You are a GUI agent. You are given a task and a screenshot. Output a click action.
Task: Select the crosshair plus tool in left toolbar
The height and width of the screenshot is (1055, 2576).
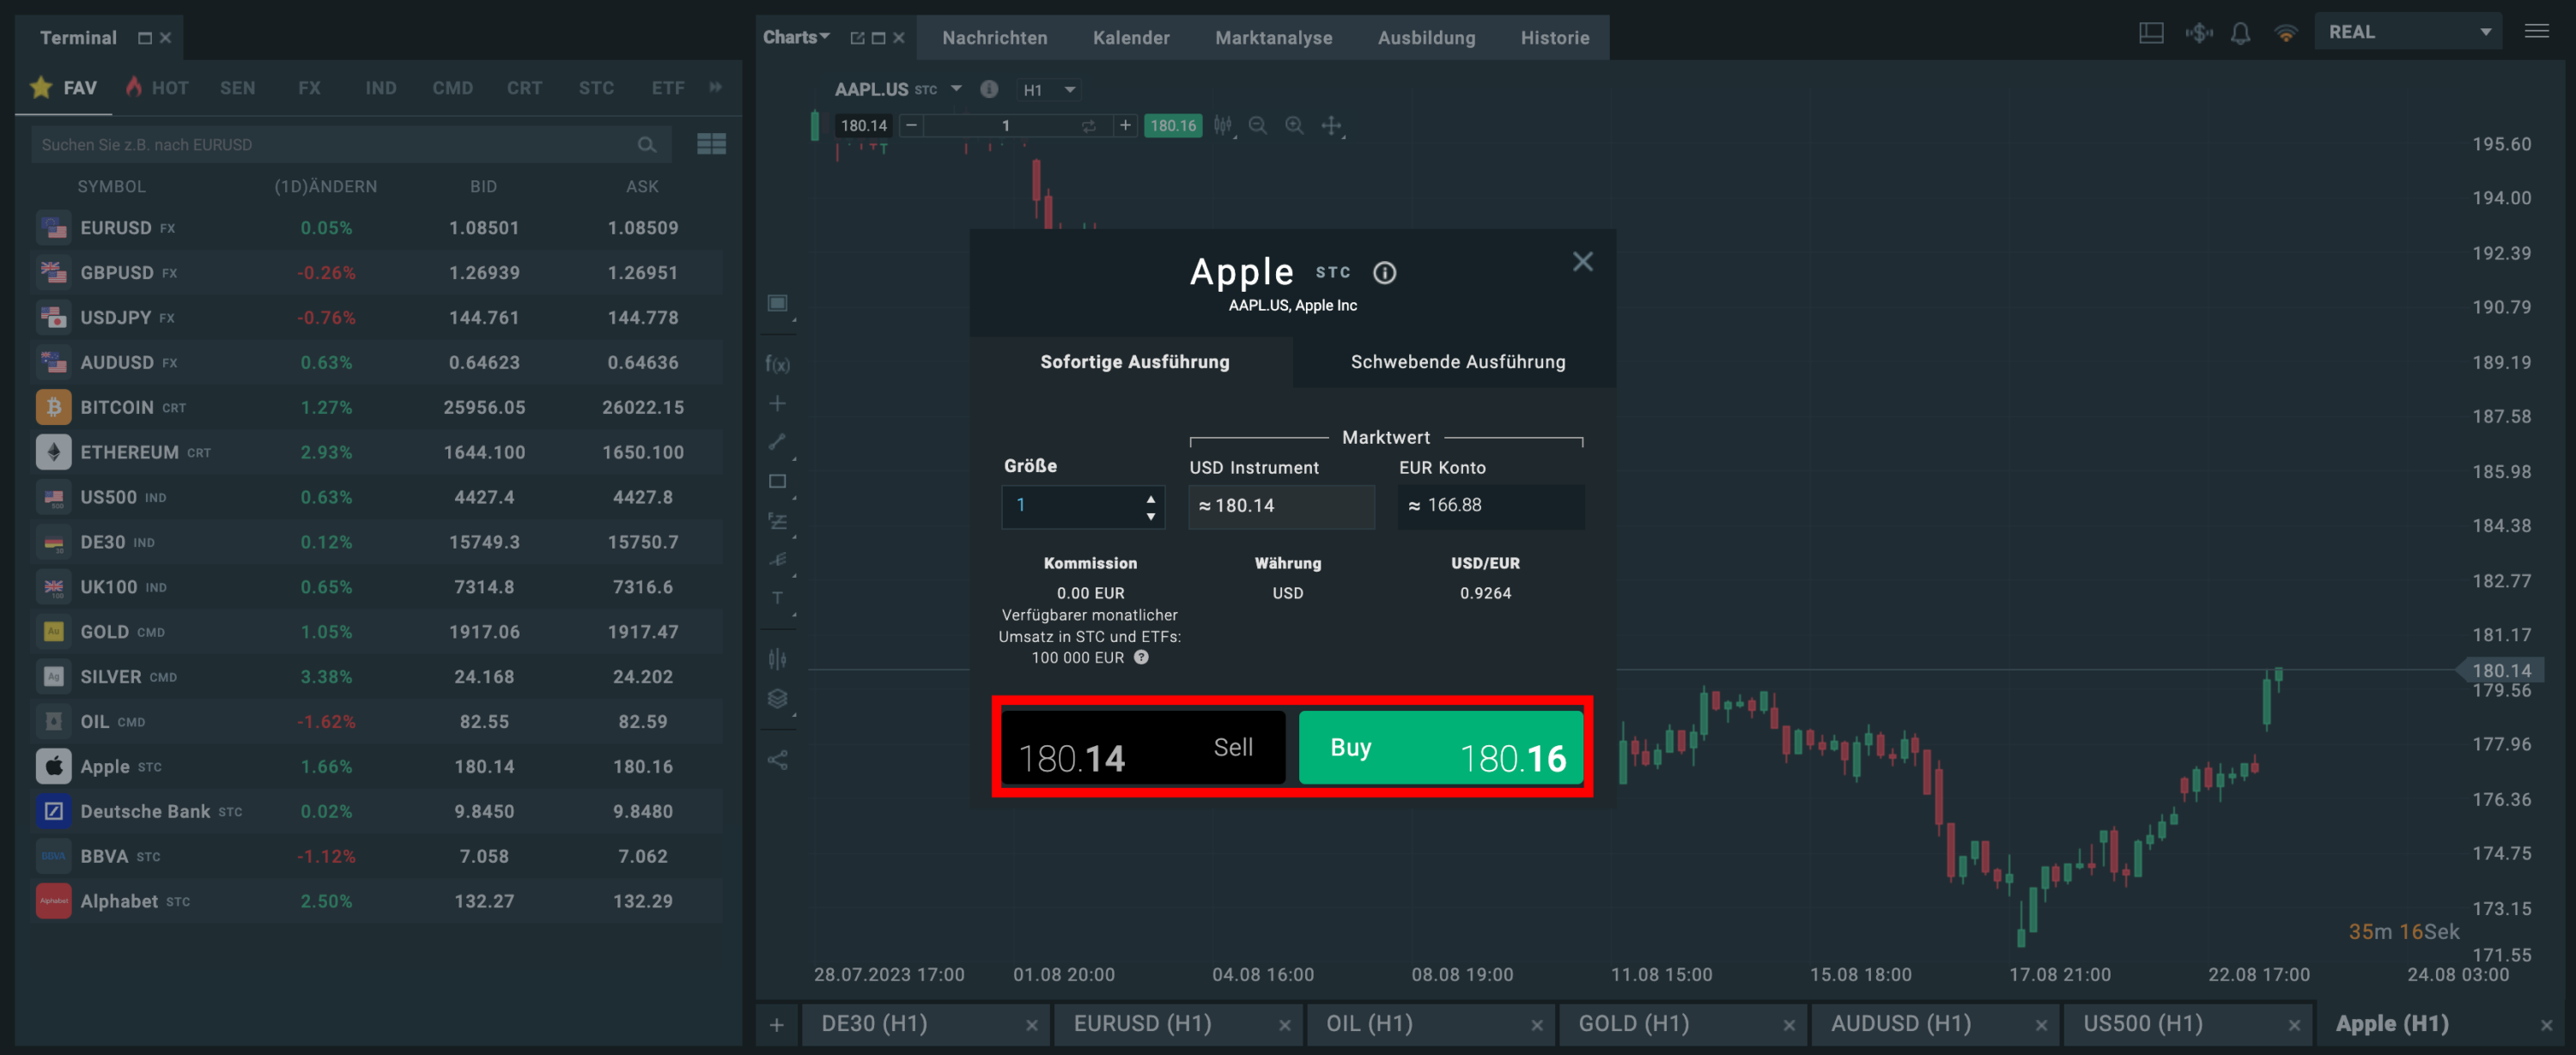pyautogui.click(x=777, y=404)
